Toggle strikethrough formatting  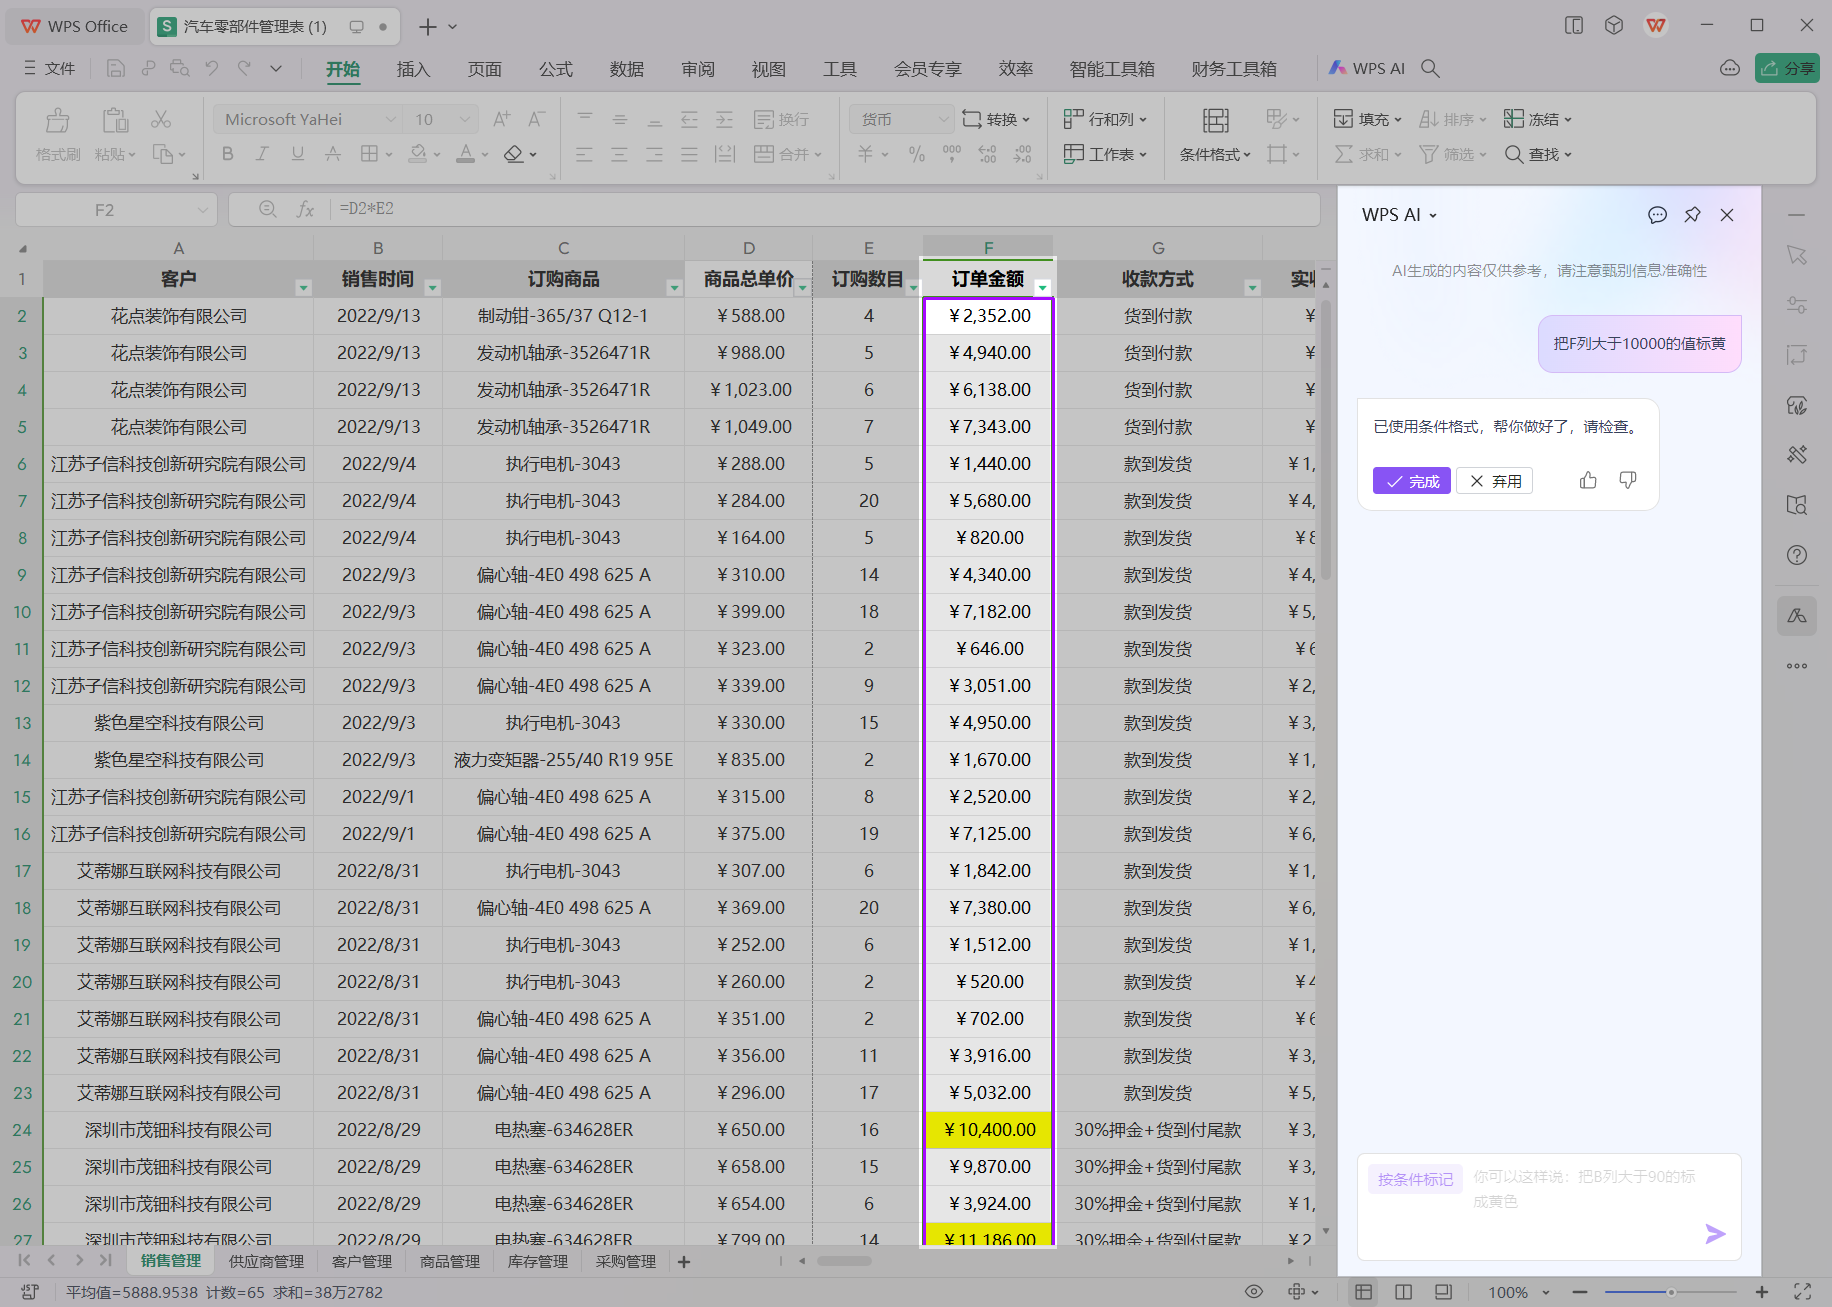(333, 154)
